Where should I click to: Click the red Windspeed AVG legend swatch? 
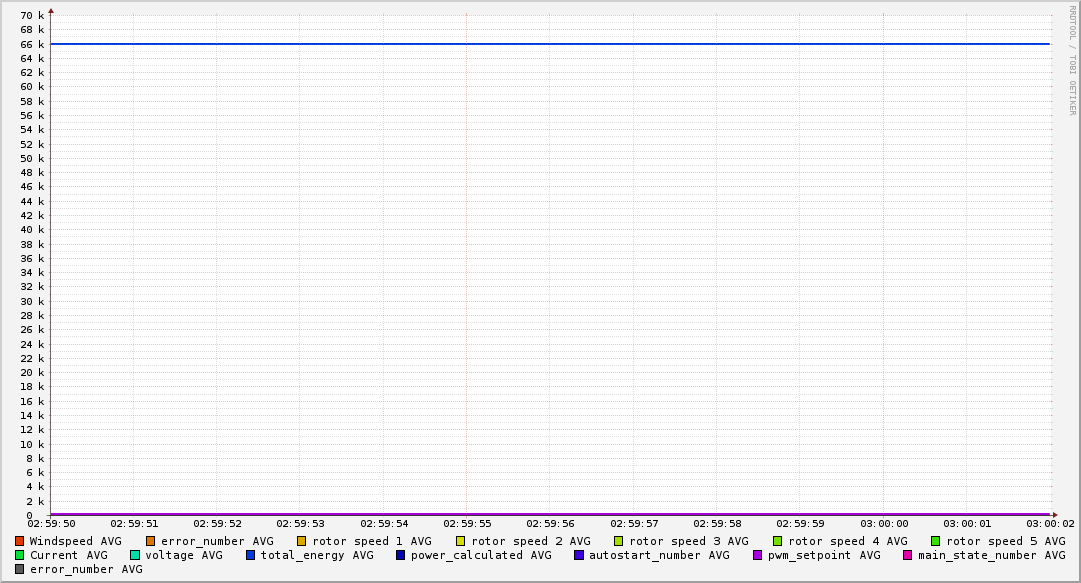coord(19,541)
